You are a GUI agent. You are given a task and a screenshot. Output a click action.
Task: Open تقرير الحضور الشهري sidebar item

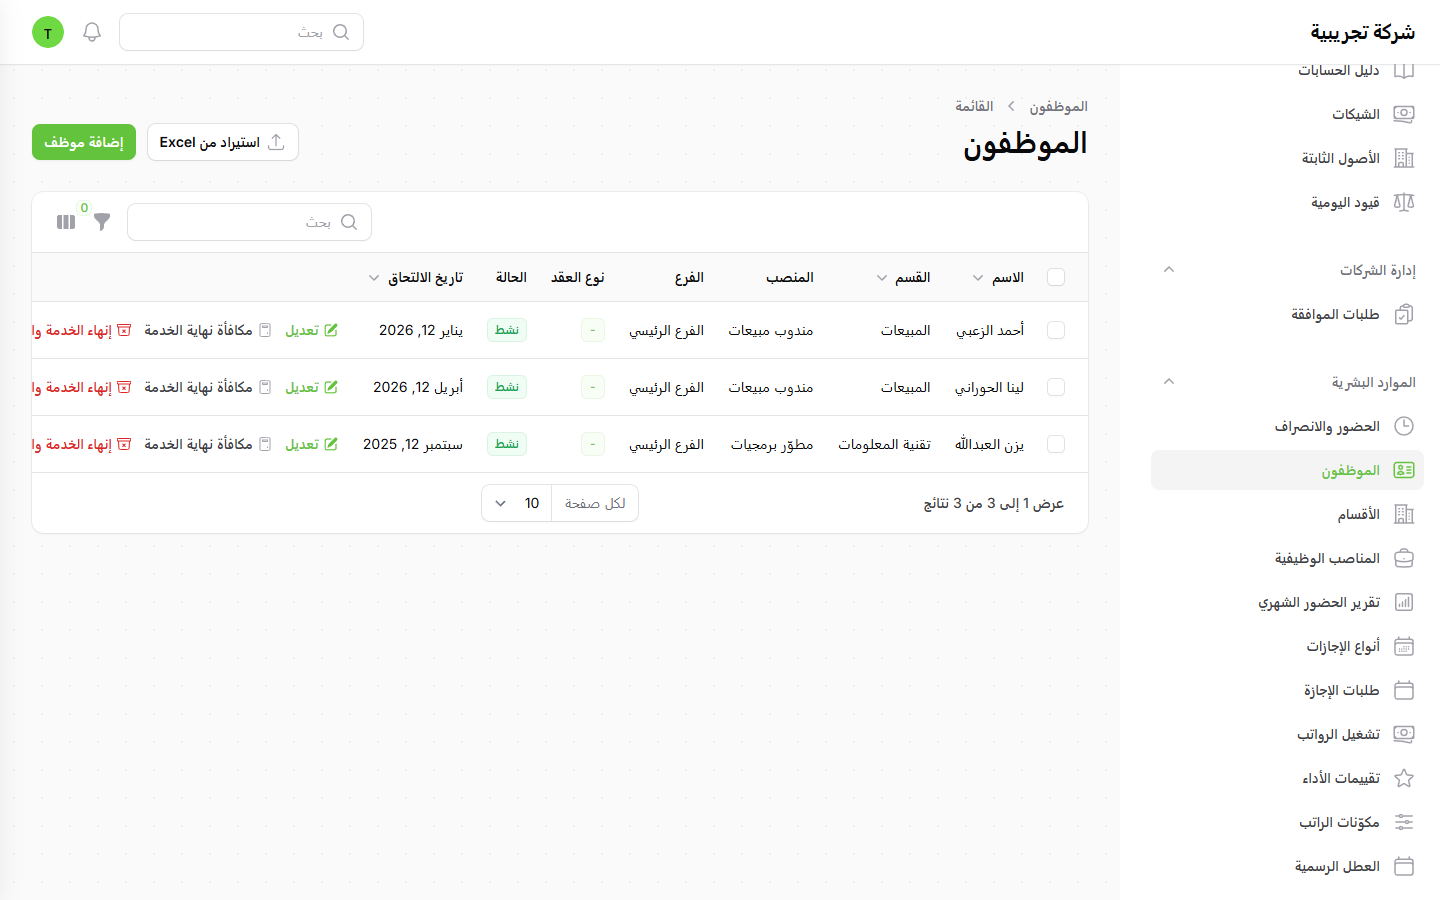[1287, 602]
